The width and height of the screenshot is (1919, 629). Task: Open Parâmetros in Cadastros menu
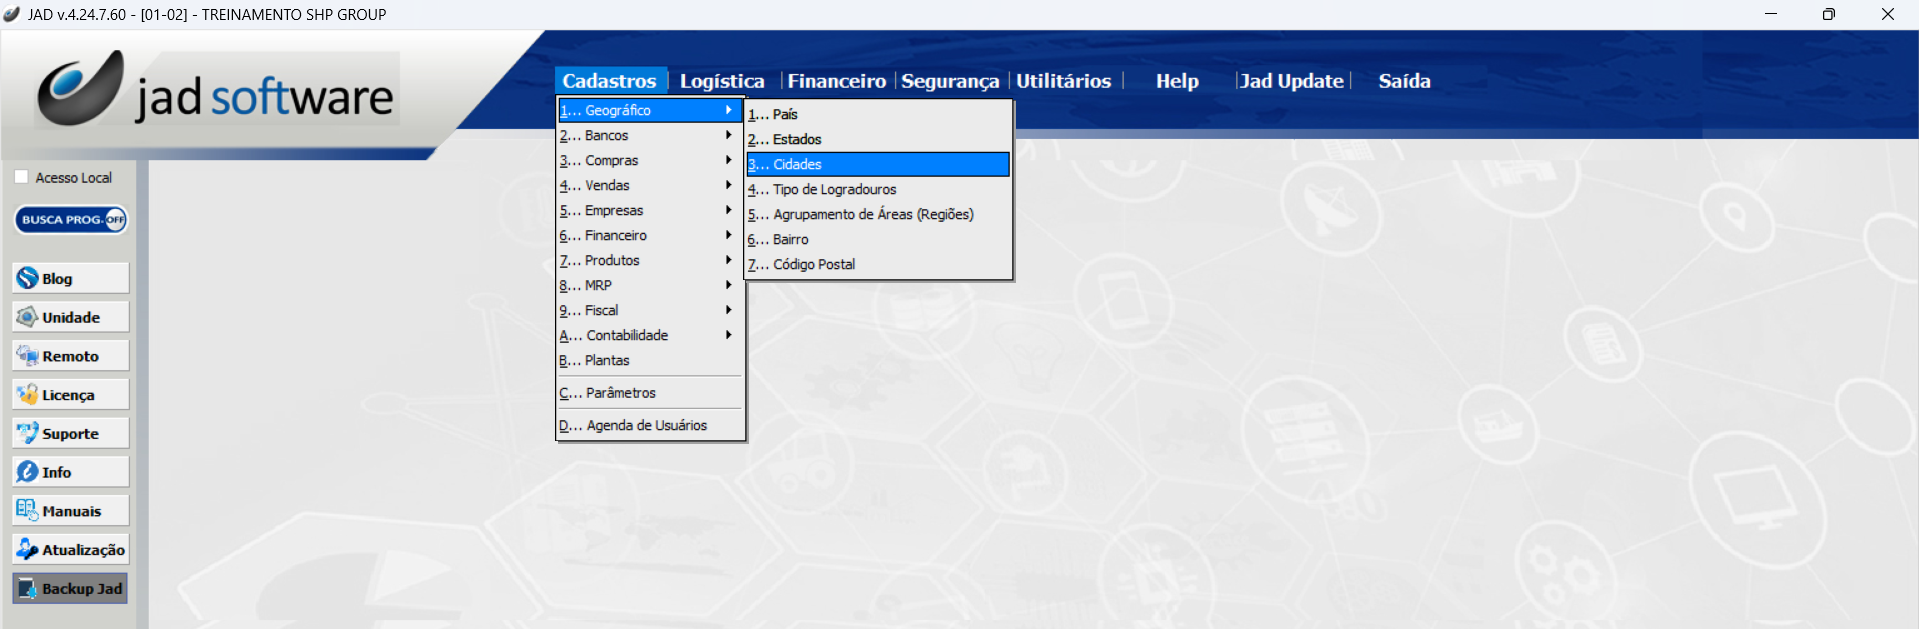[x=620, y=393]
